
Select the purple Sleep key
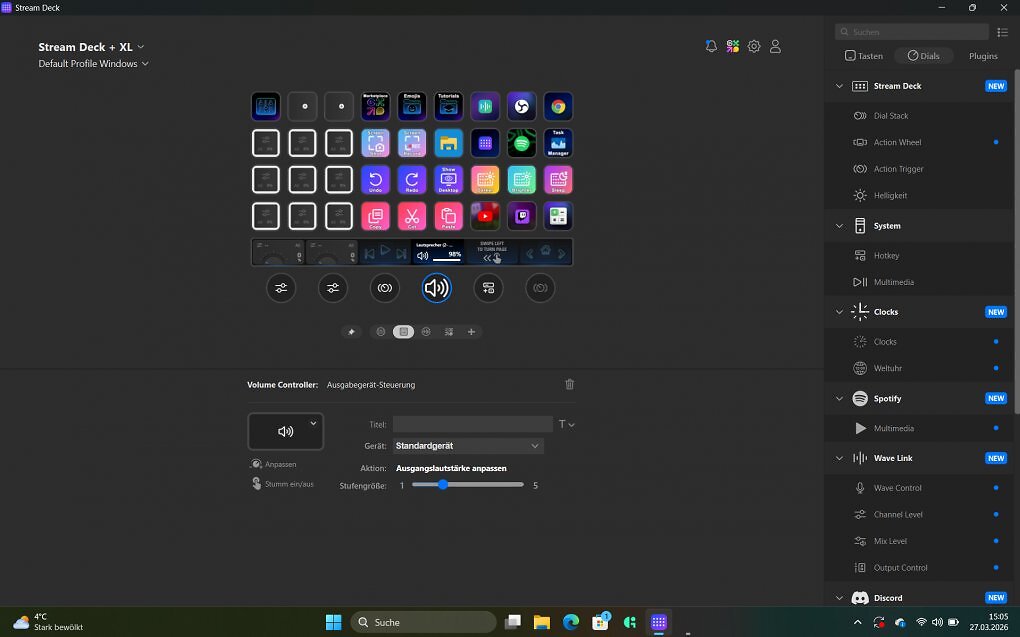pyautogui.click(x=558, y=180)
